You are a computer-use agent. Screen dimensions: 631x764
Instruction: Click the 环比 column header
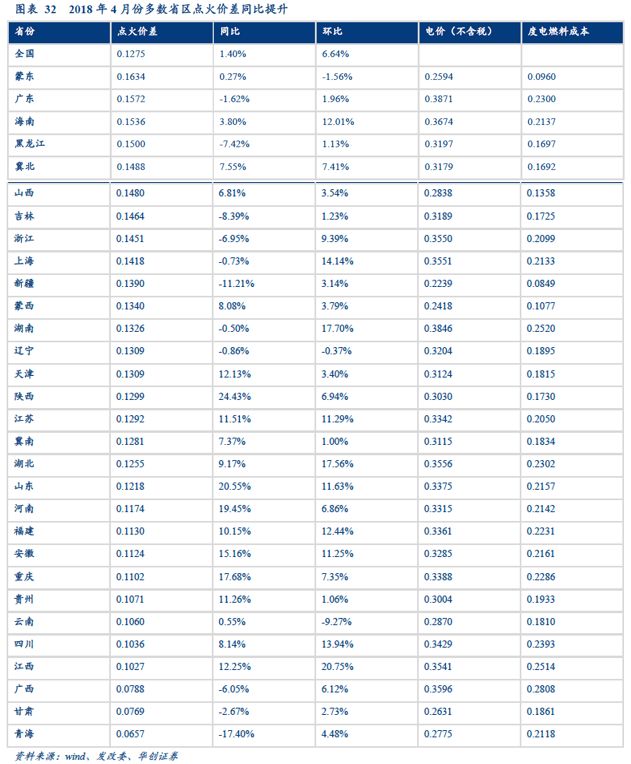click(332, 32)
